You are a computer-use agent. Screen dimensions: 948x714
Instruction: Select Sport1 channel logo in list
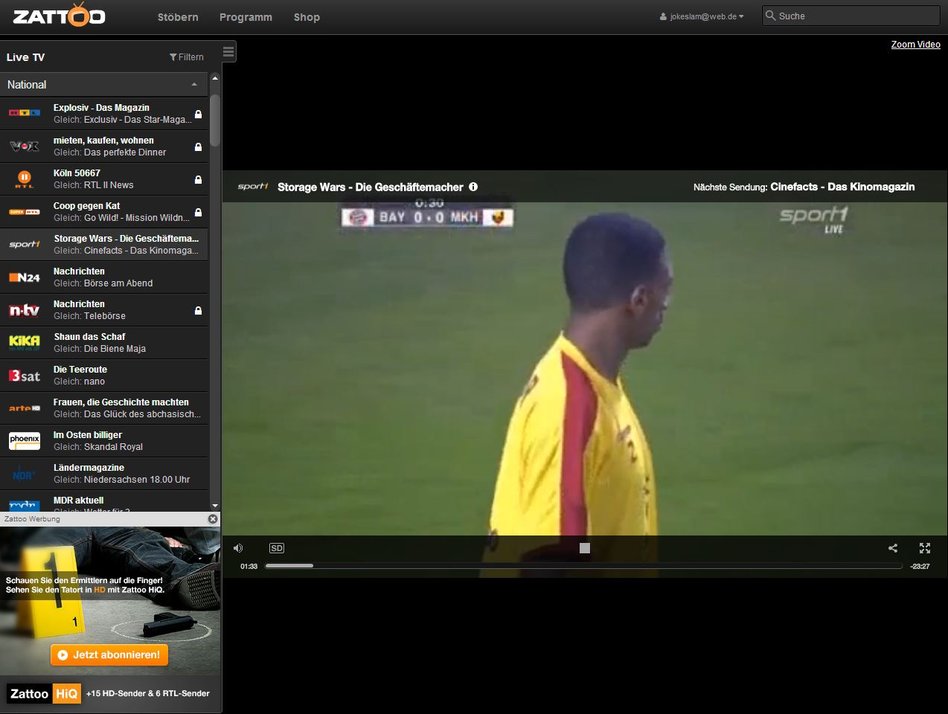click(24, 244)
